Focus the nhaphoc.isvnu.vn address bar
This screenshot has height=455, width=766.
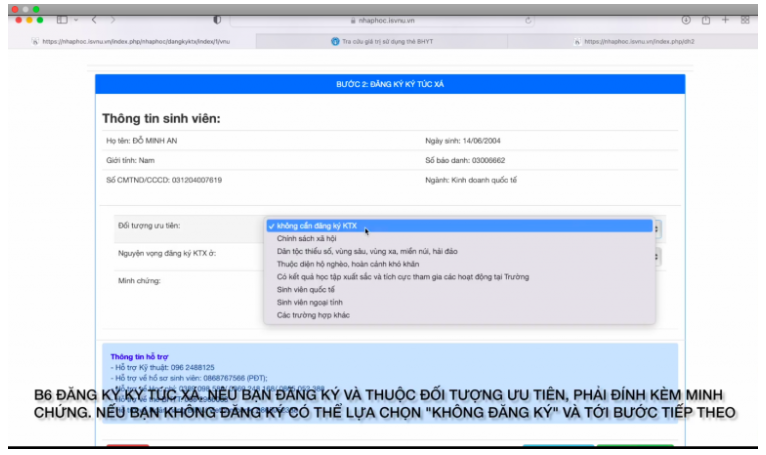382,21
